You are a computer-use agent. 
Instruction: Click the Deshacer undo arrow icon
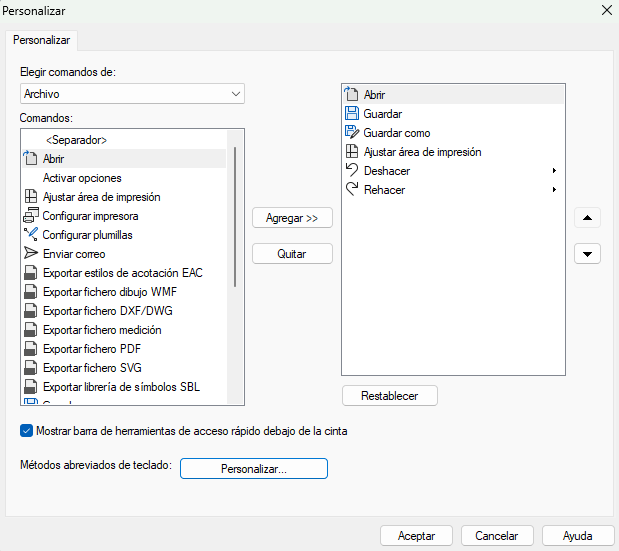pos(352,170)
